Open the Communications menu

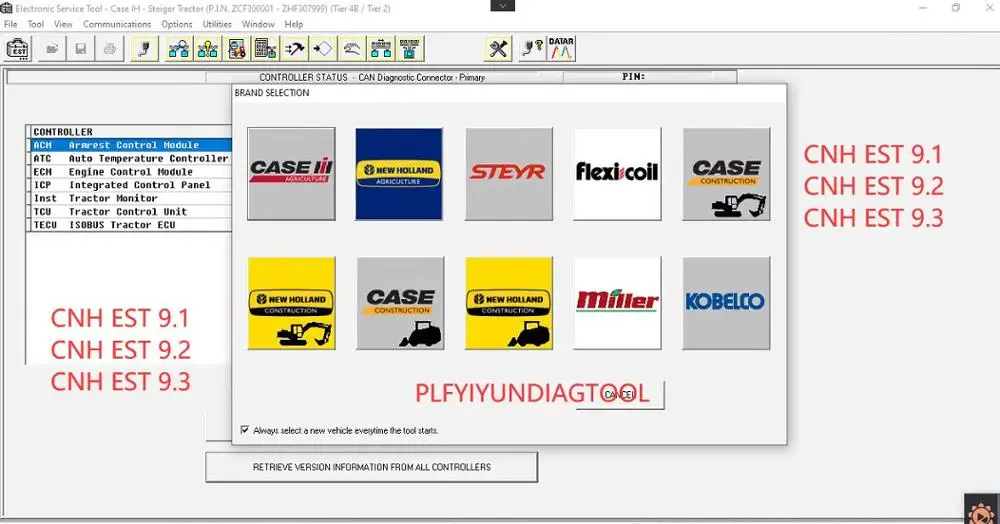coord(117,24)
